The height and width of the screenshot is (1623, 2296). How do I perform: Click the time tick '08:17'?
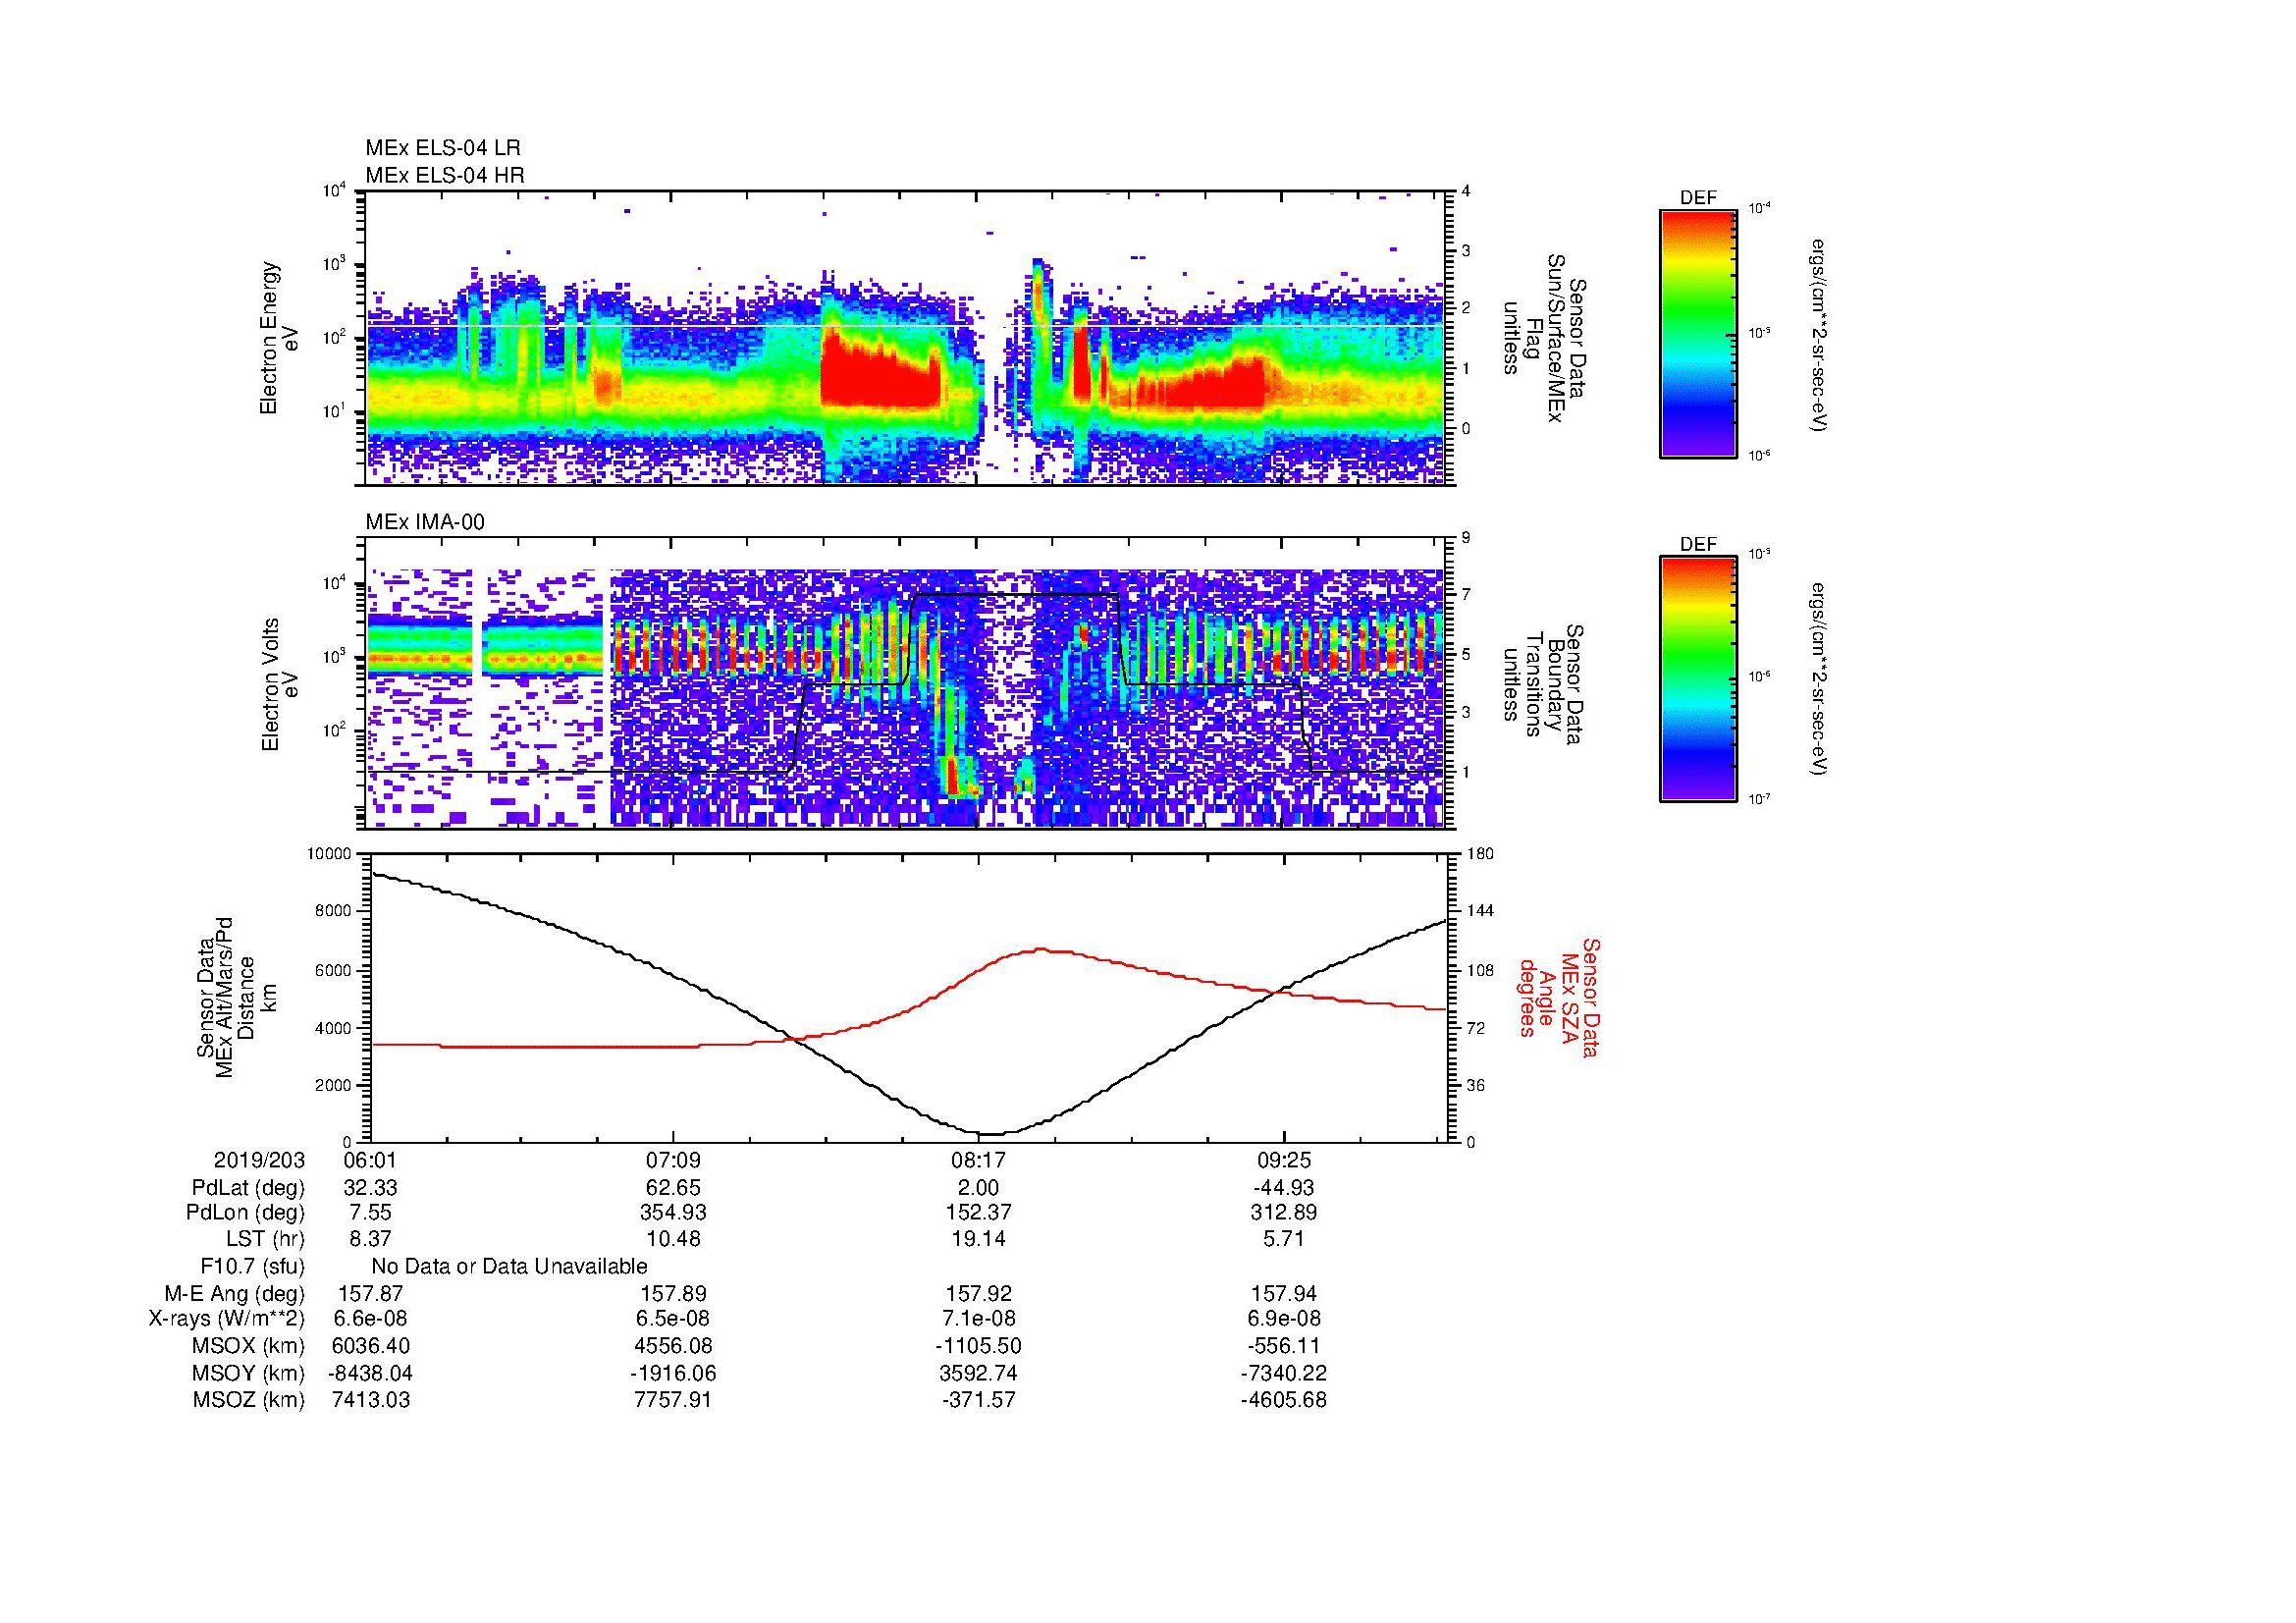[x=978, y=1161]
